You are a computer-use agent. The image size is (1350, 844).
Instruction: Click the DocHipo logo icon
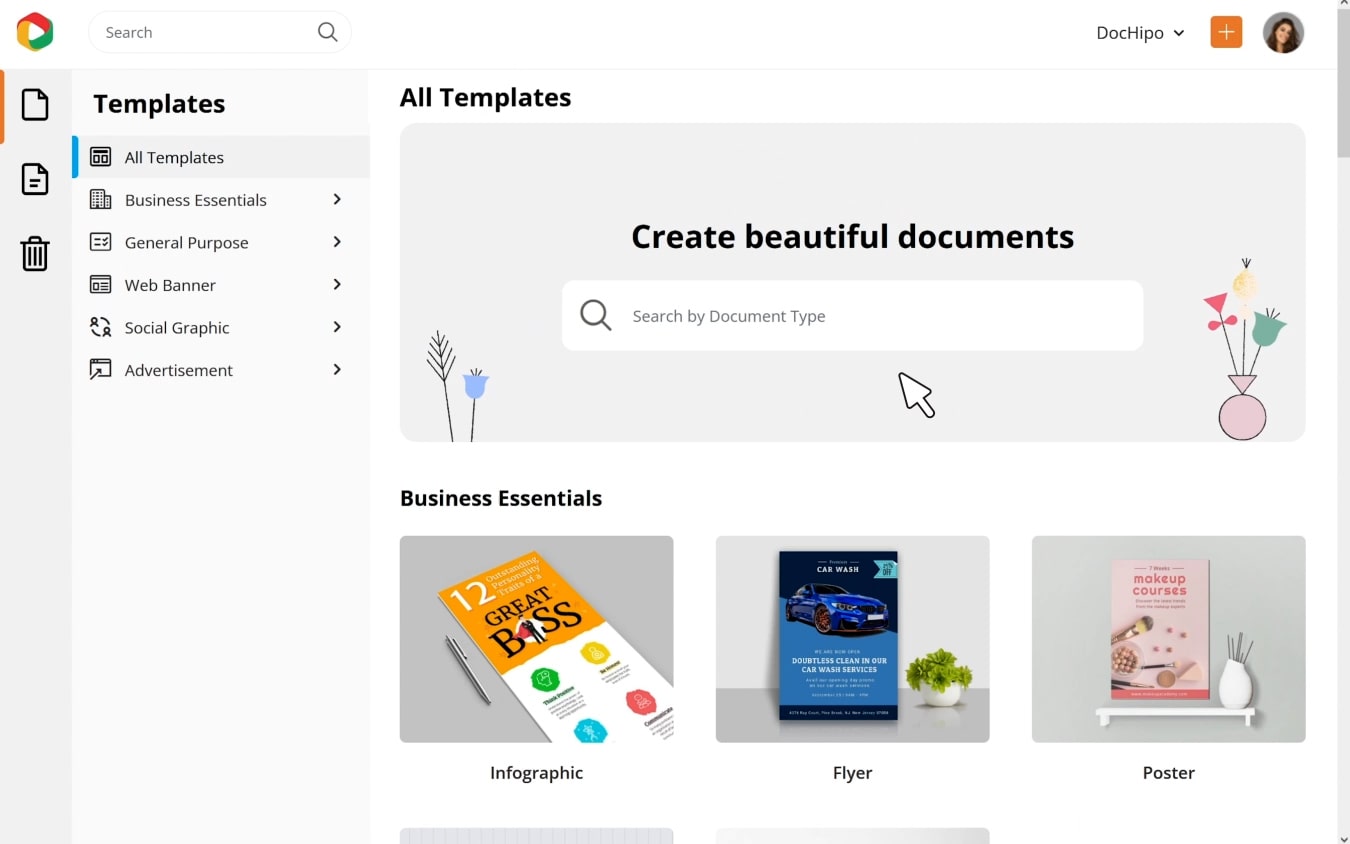[x=35, y=32]
